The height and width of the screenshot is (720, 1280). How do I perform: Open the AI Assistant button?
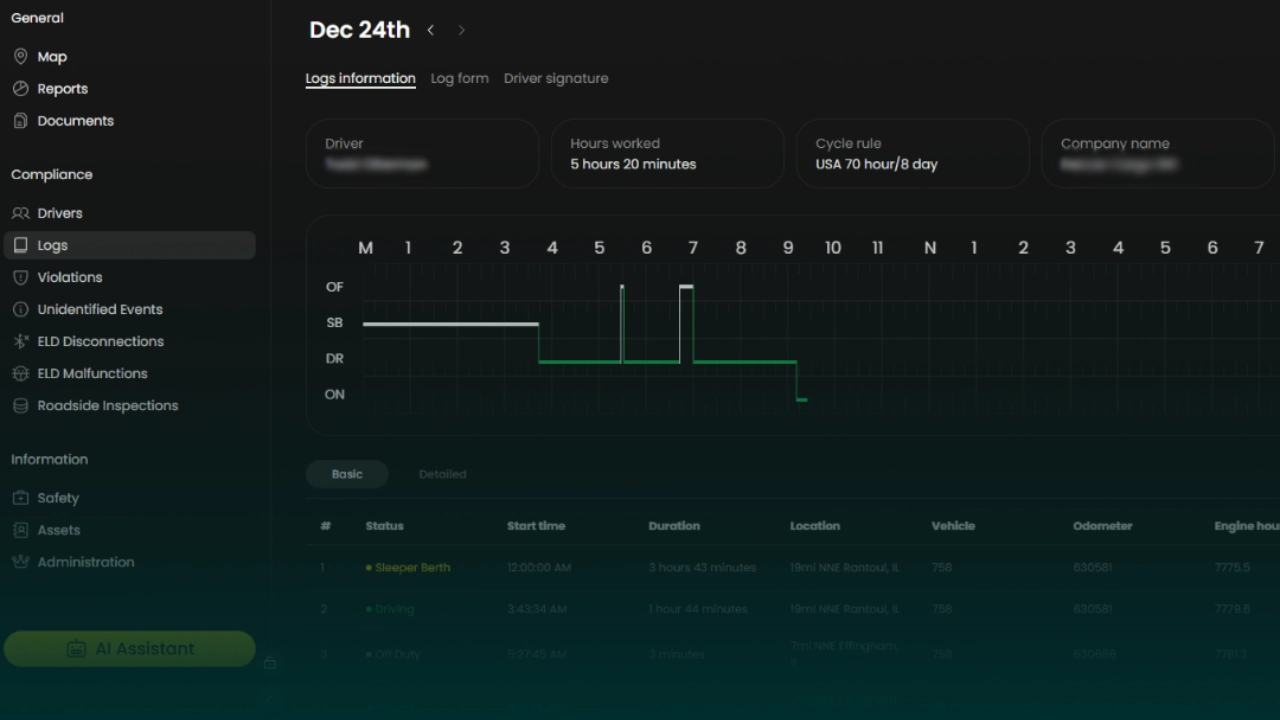tap(130, 649)
